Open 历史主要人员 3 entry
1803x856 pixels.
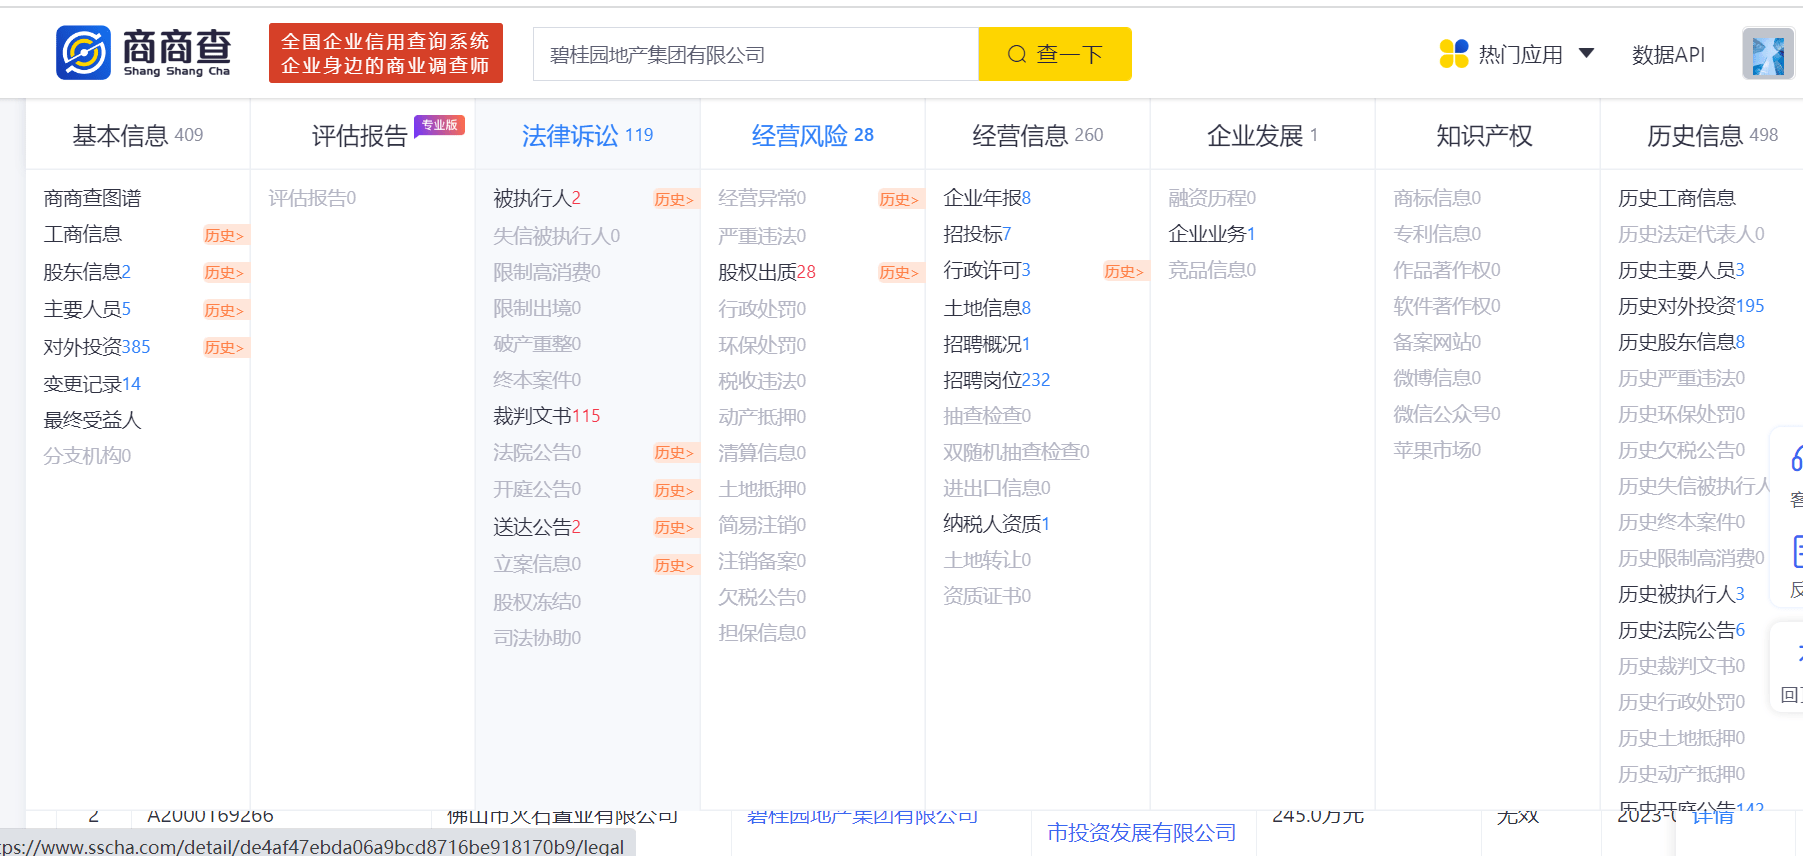pos(1682,270)
